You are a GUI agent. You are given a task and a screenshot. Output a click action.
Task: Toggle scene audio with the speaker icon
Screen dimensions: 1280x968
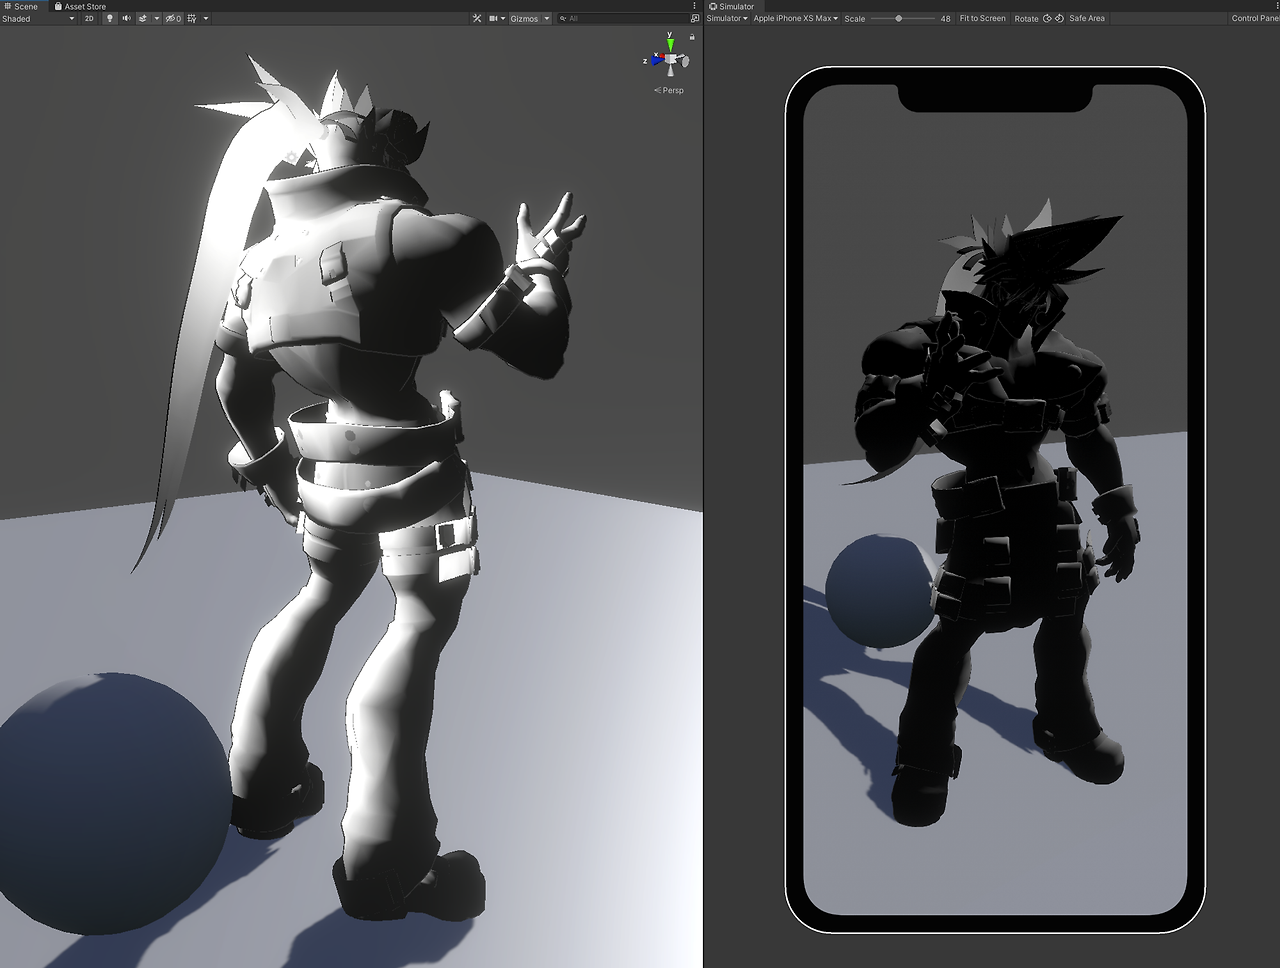tap(127, 19)
